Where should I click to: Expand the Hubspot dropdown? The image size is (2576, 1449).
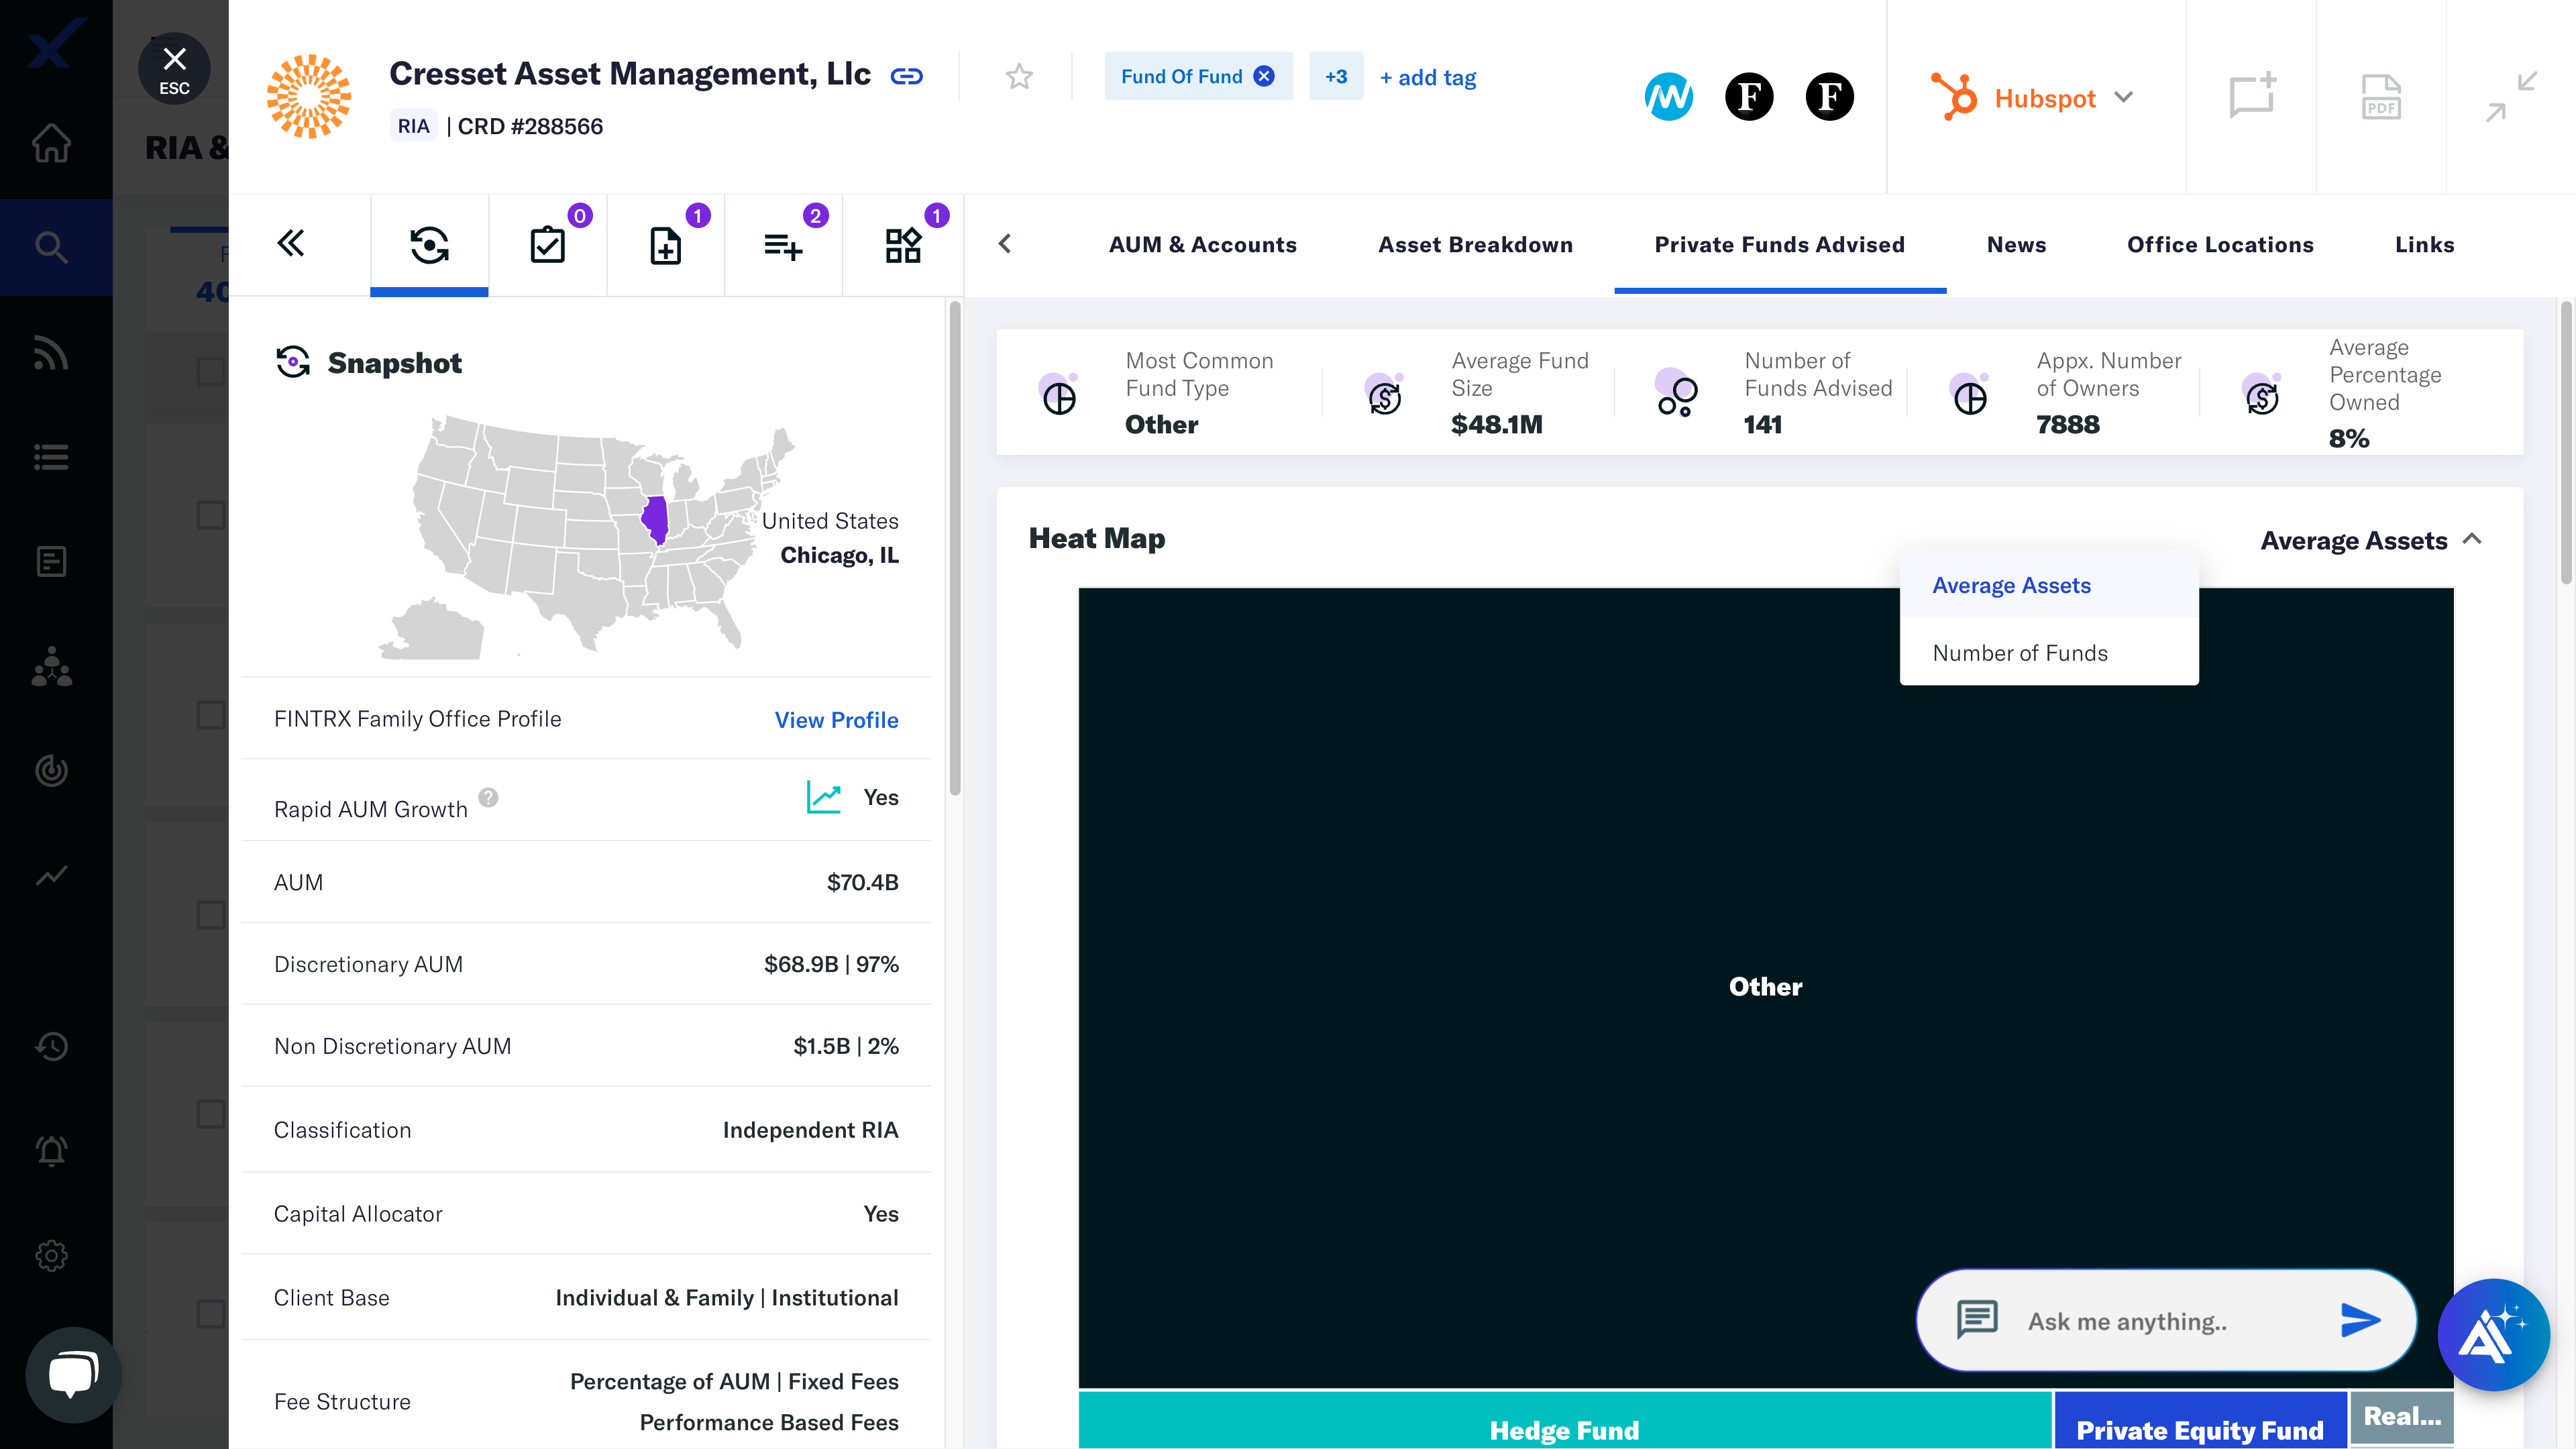pyautogui.click(x=2032, y=97)
